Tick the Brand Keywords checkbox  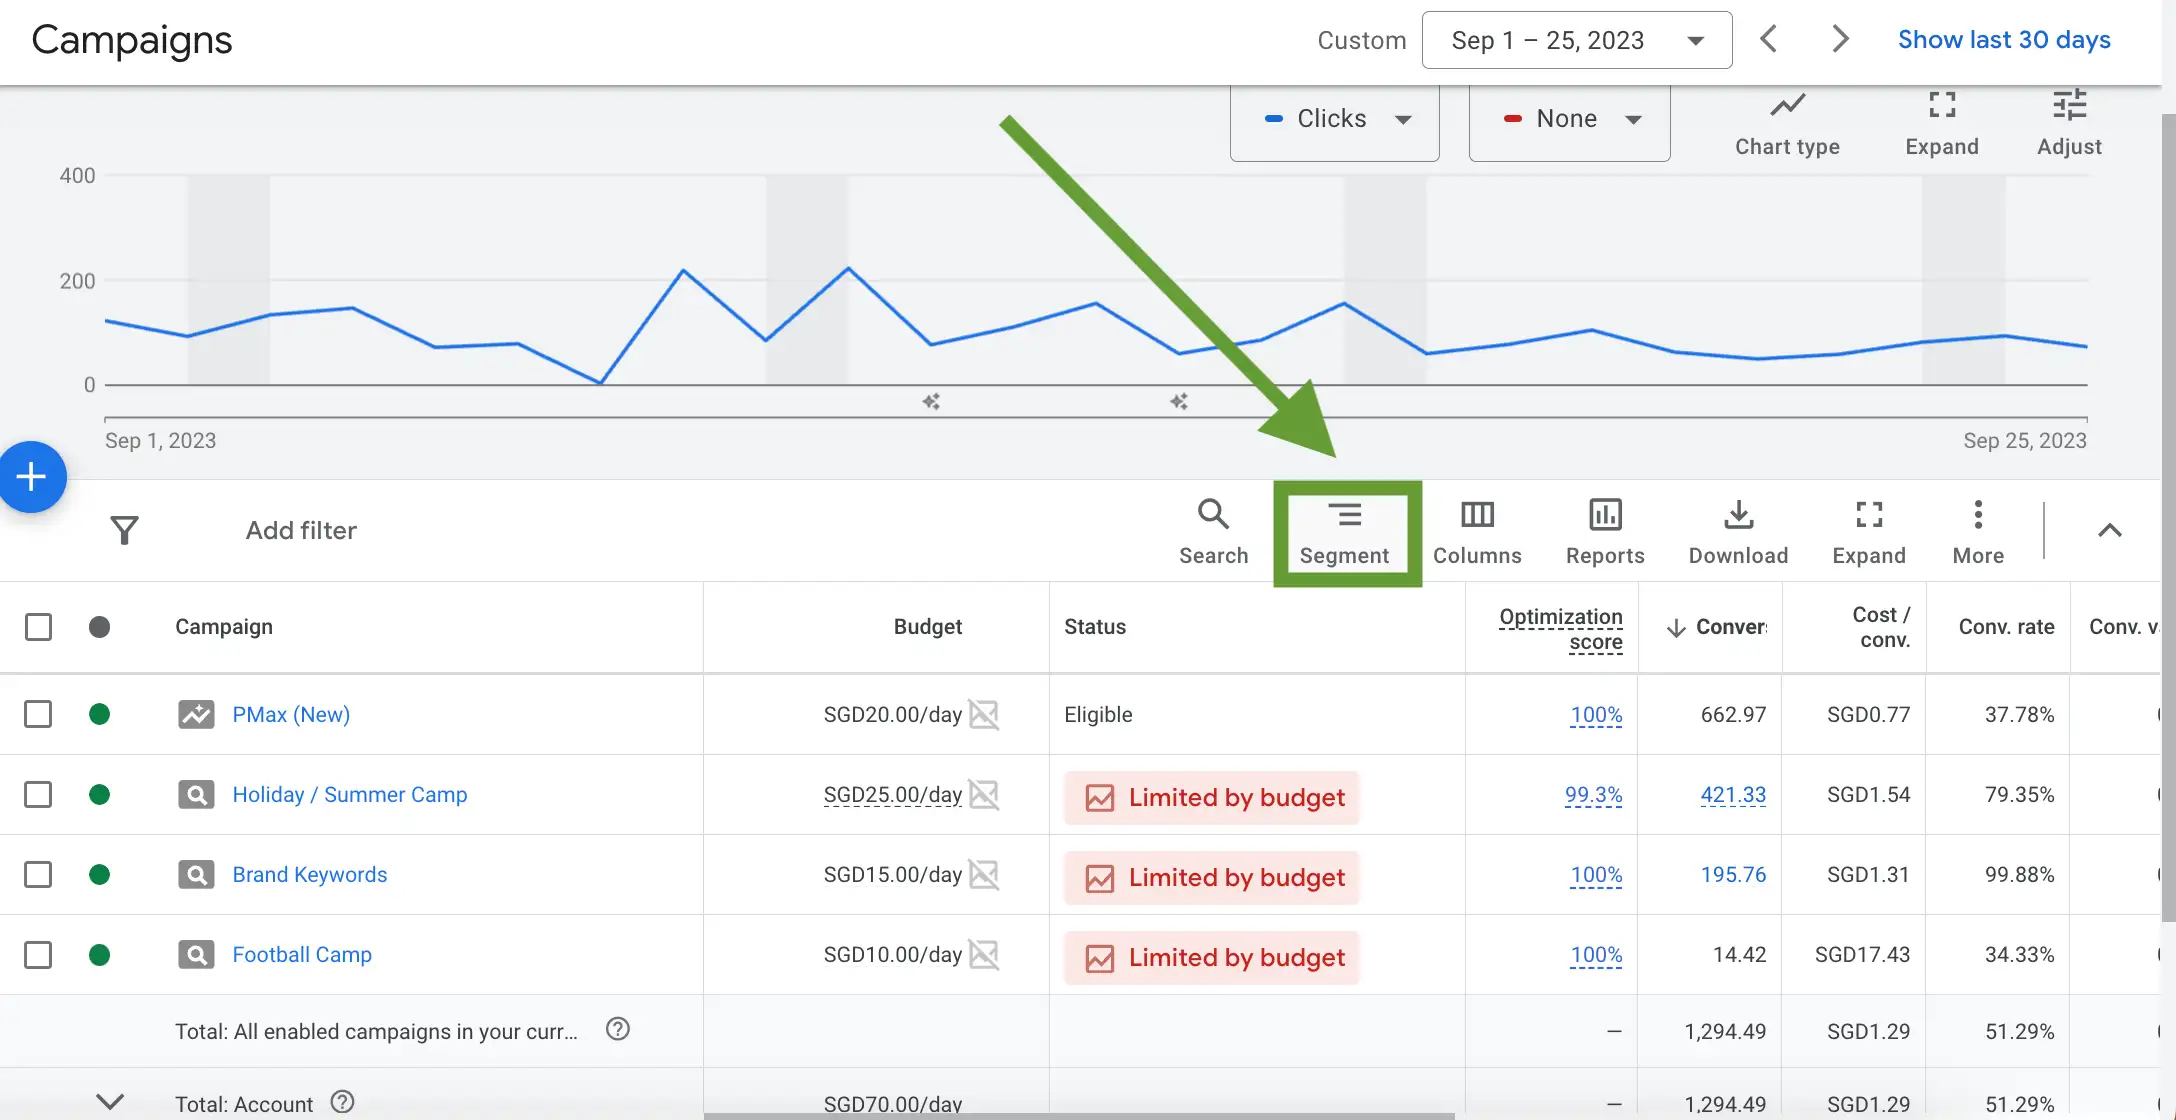(38, 874)
